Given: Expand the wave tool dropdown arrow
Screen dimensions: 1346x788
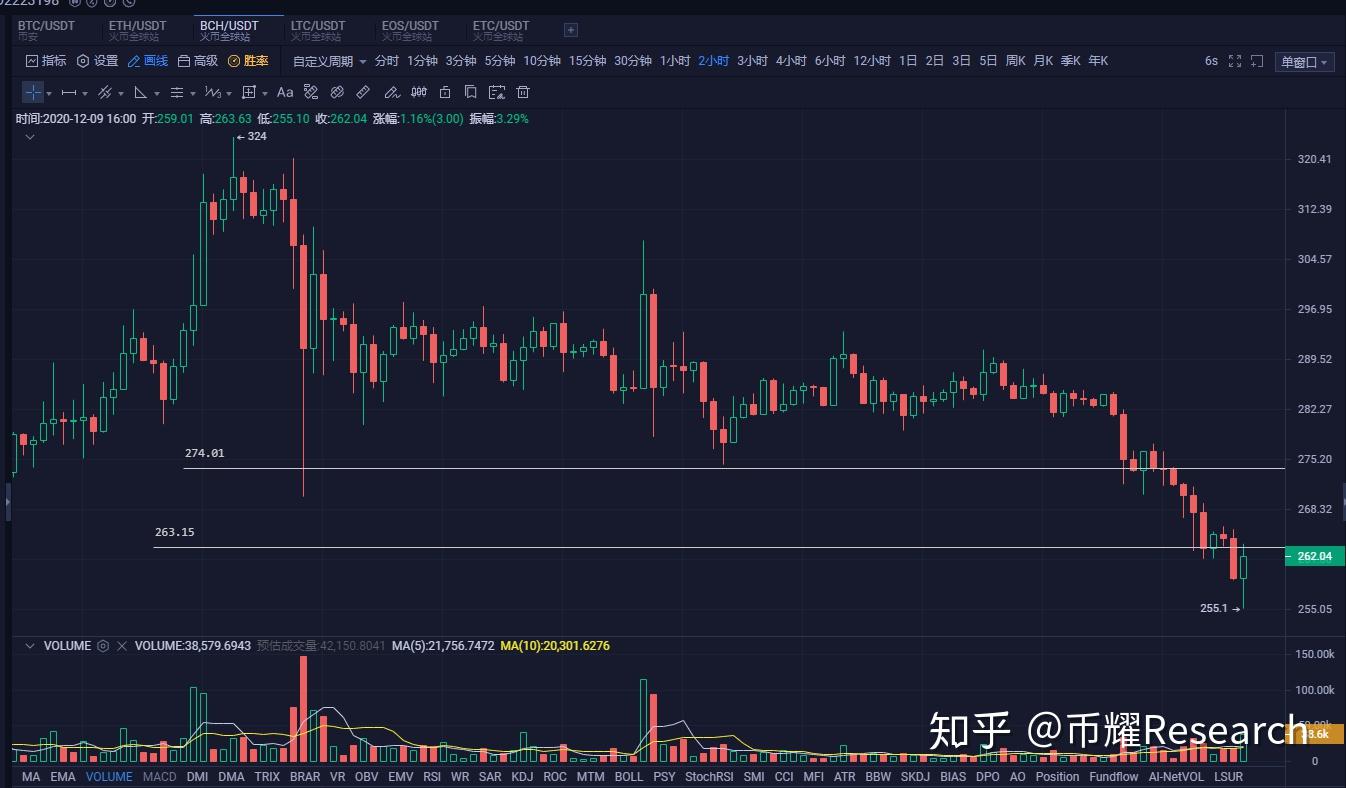Looking at the screenshot, I should [x=229, y=93].
